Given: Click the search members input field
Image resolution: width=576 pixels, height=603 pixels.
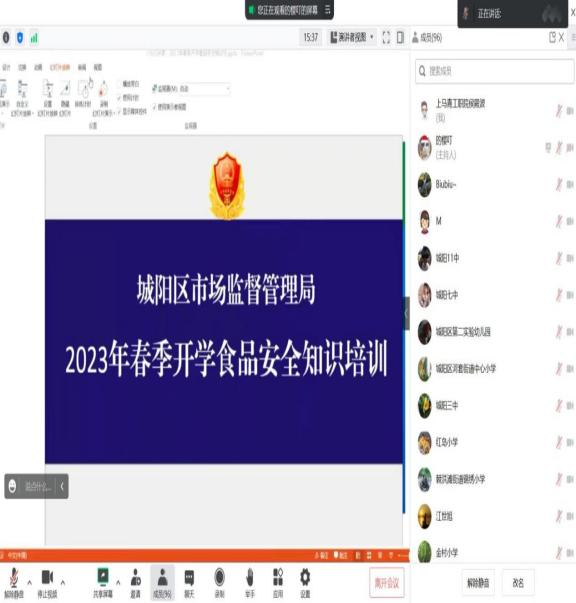Looking at the screenshot, I should [x=494, y=71].
